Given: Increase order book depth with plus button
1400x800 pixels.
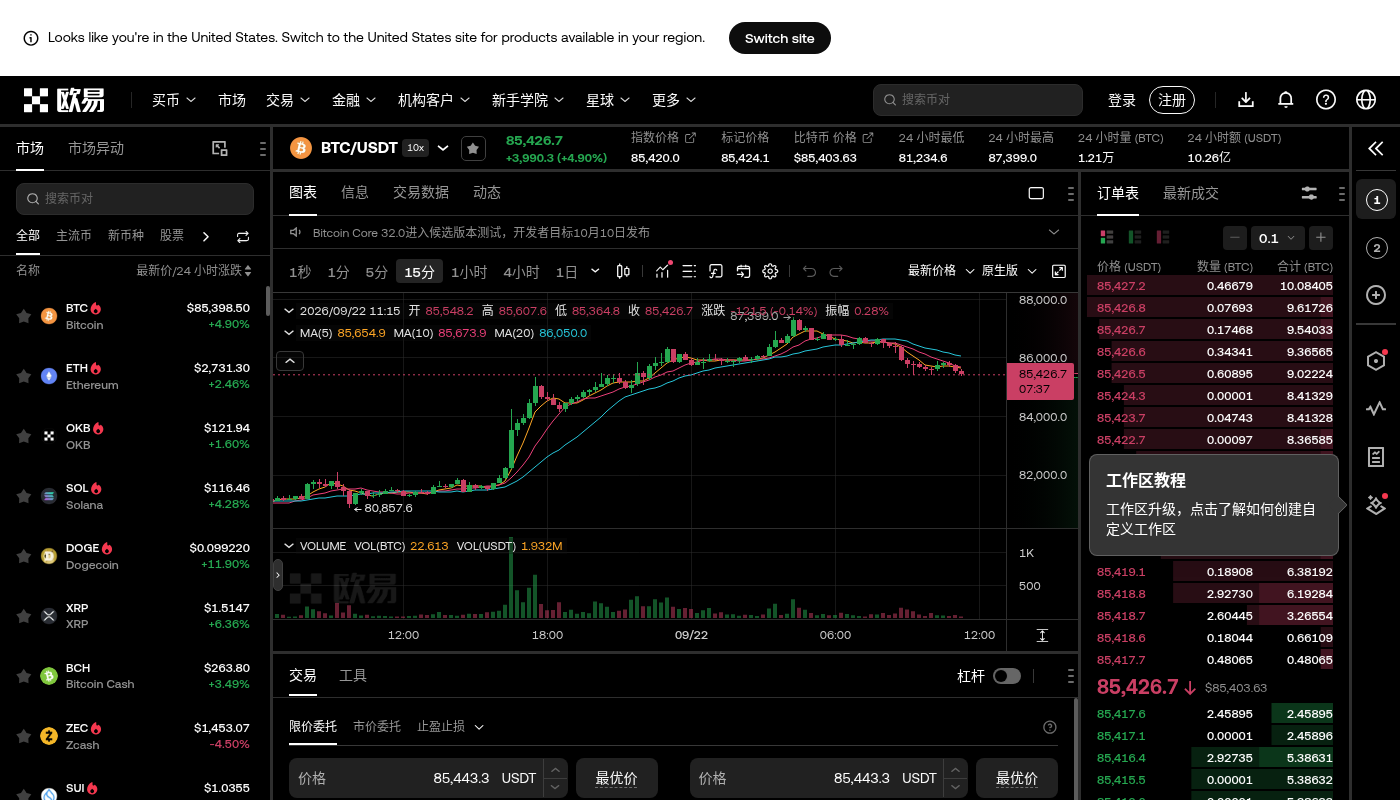Looking at the screenshot, I should point(1321,237).
